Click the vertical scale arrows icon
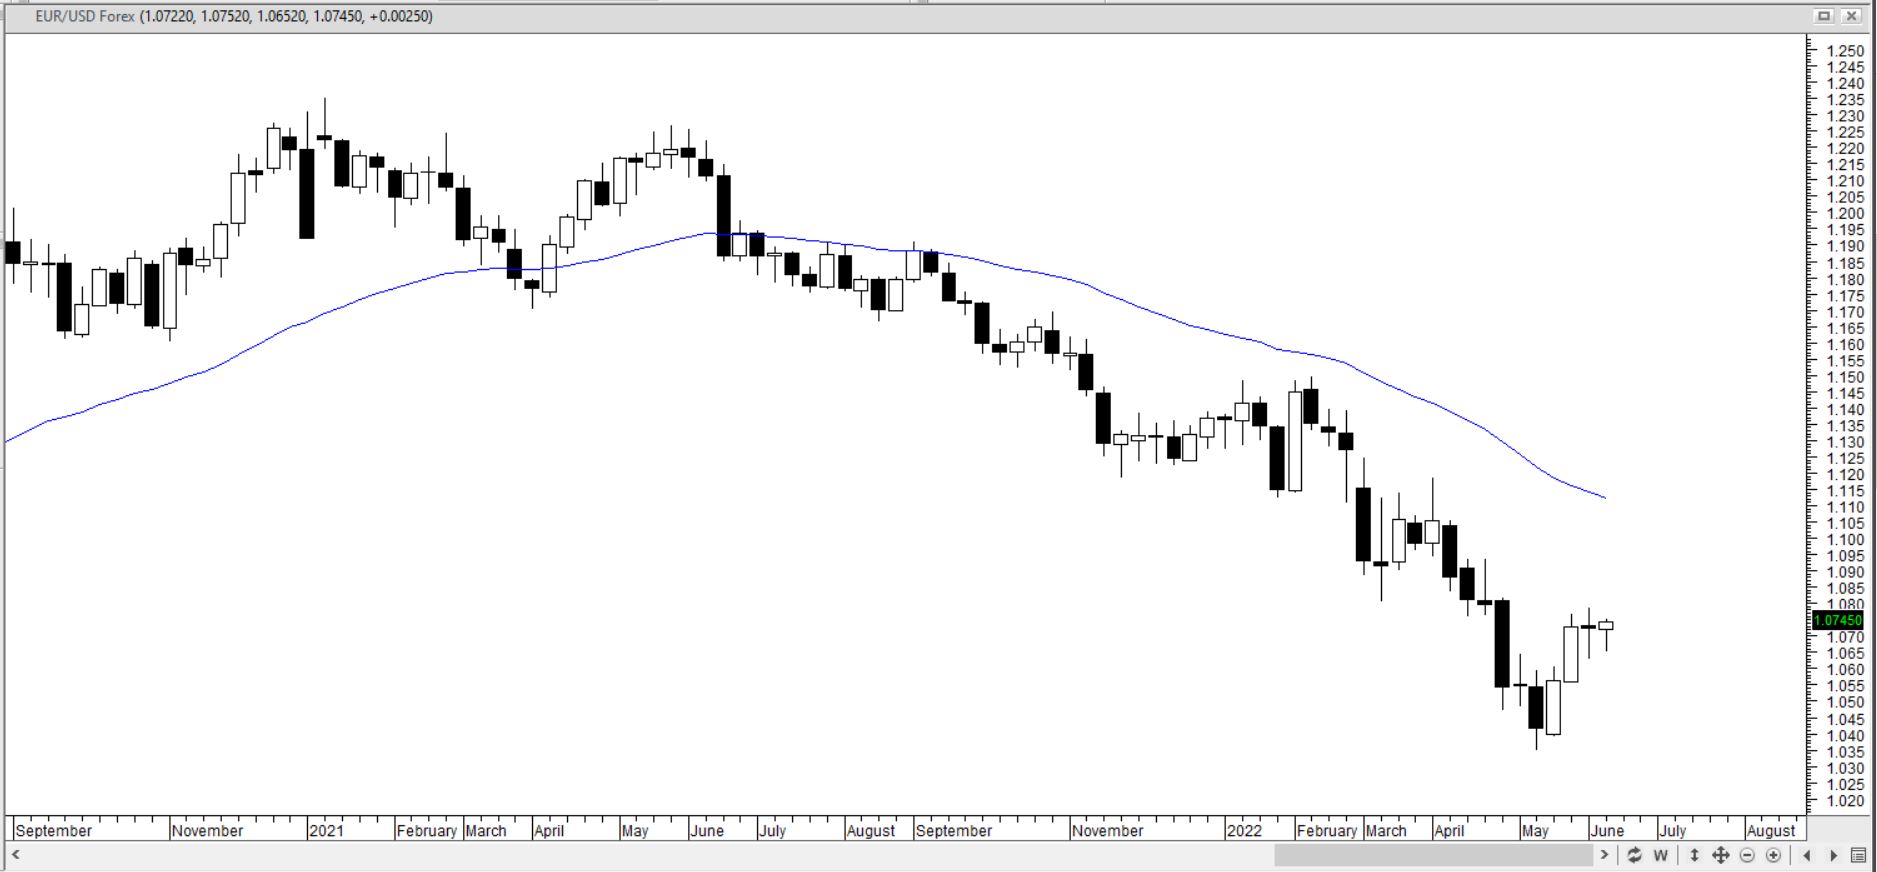Image resolution: width=1877 pixels, height=872 pixels. 1694,855
